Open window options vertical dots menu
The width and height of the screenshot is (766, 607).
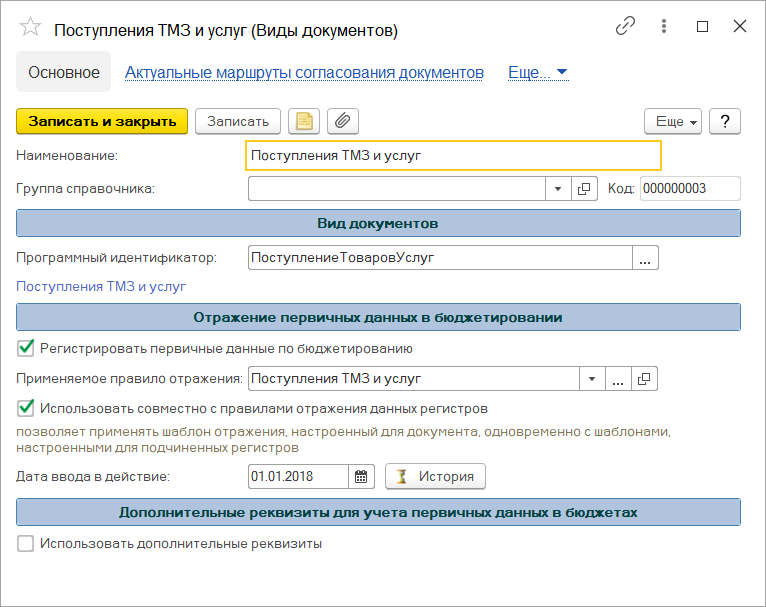[665, 28]
